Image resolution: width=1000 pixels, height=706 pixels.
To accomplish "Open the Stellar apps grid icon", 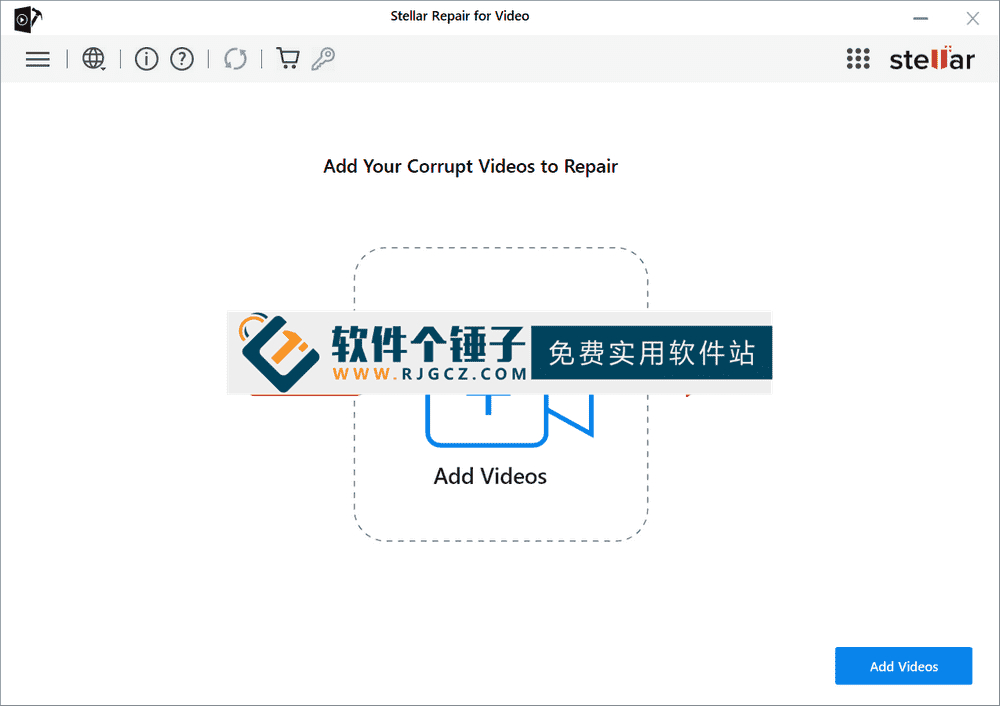I will 858,59.
